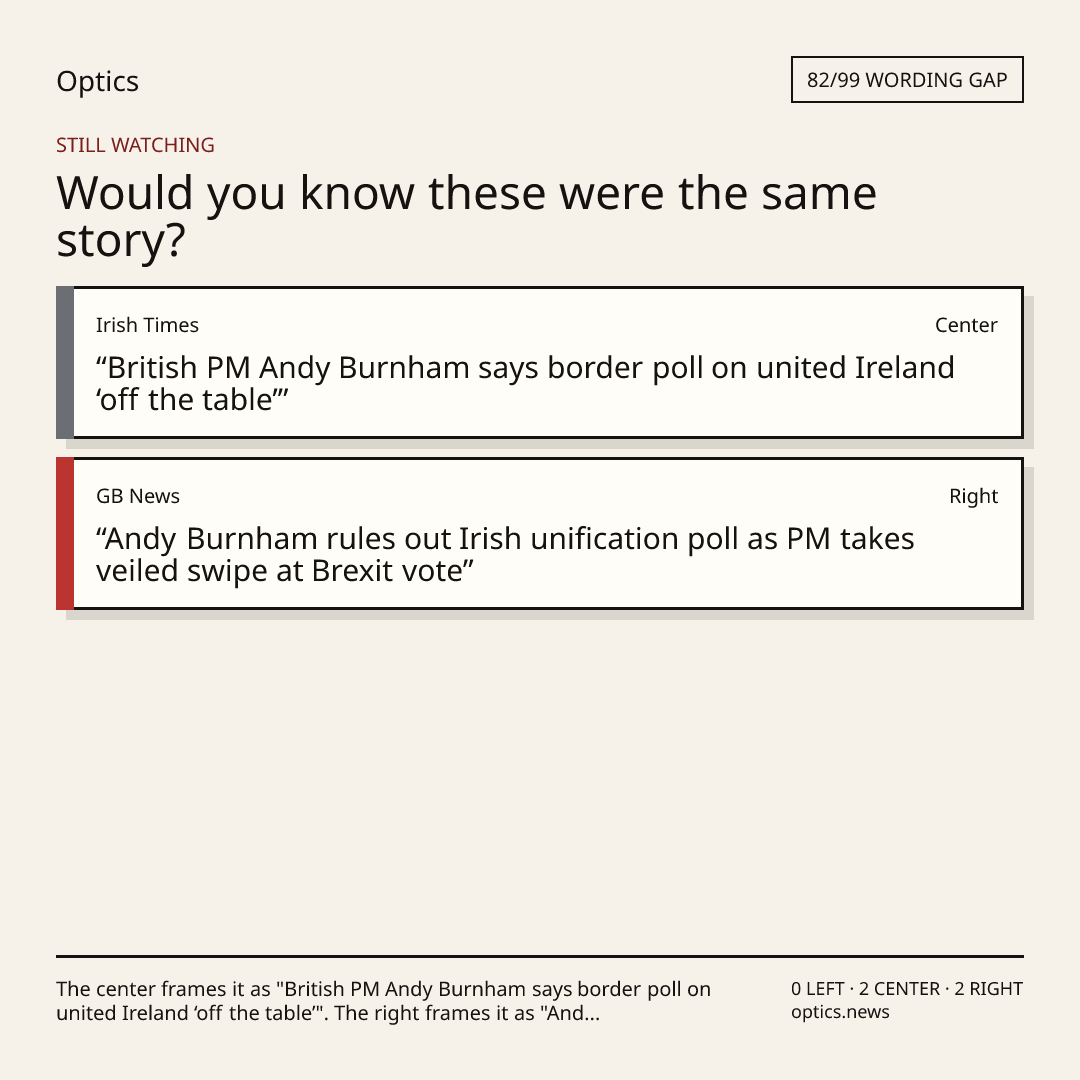
Task: Click the headline "Would you know these were the same story?"
Action: pos(466,216)
